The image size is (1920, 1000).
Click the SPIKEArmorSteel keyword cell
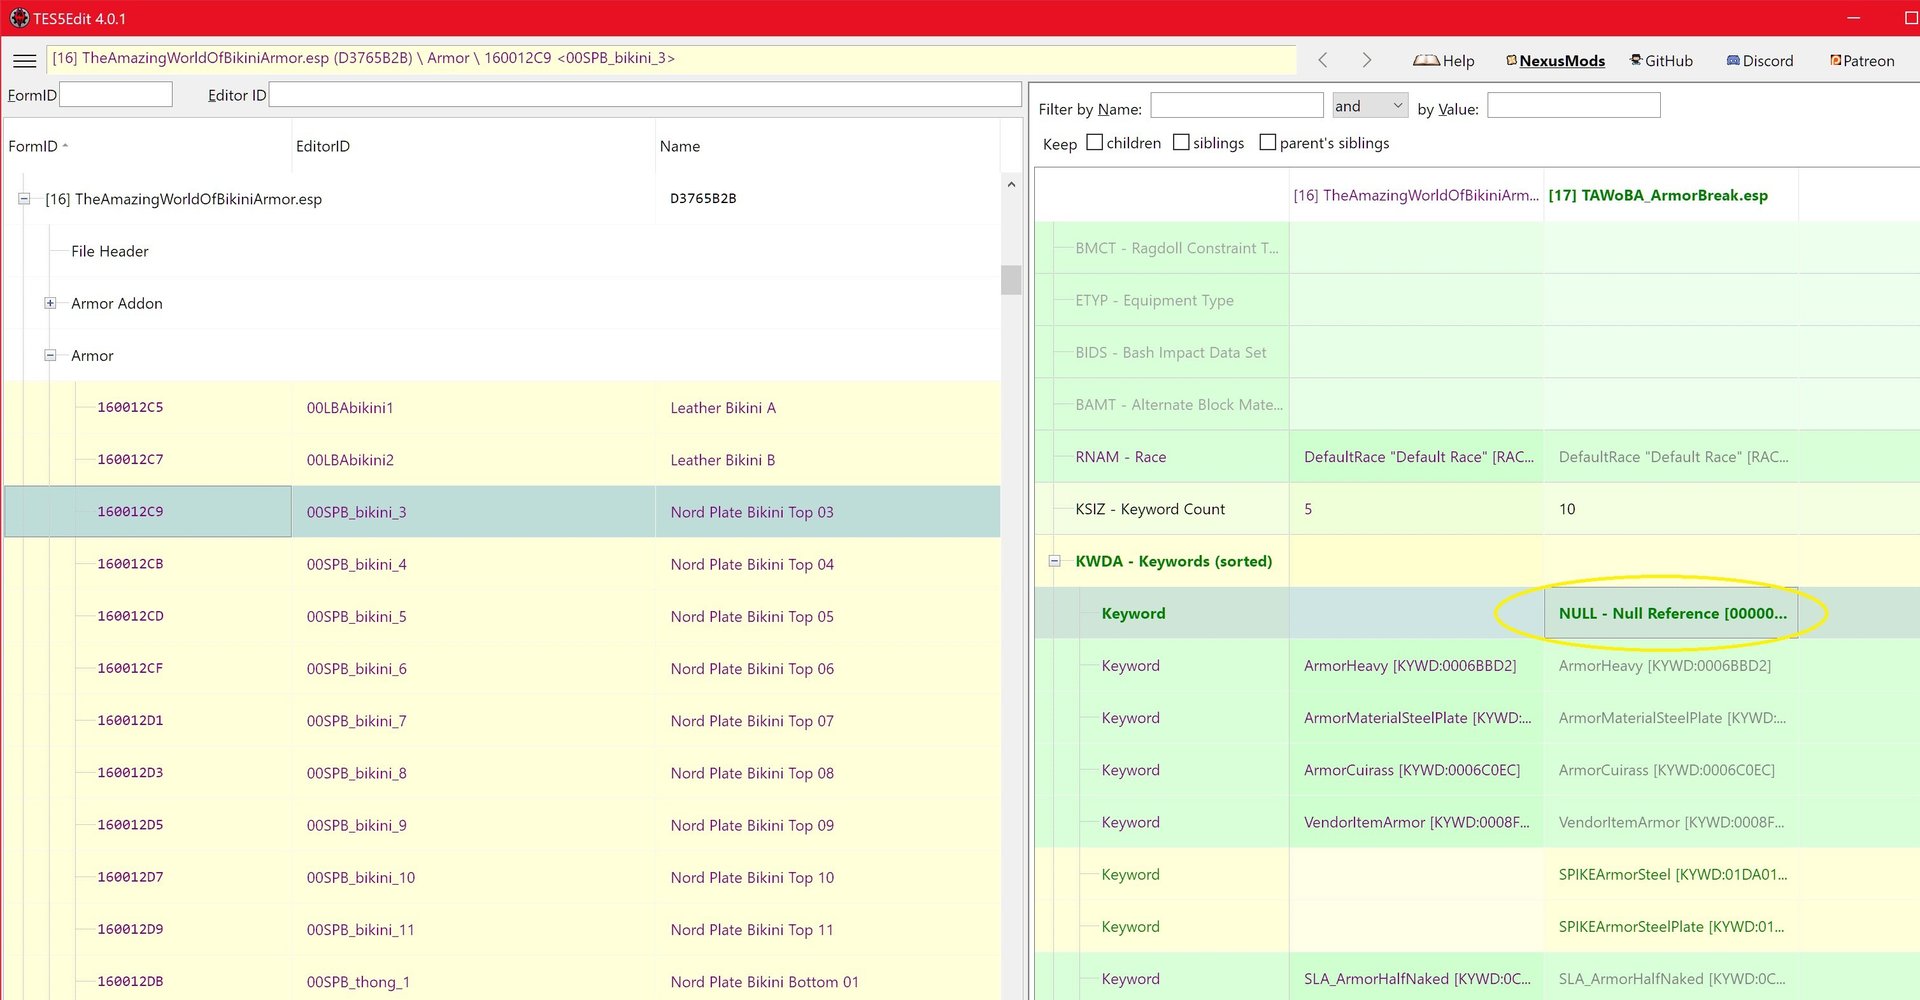click(1671, 874)
